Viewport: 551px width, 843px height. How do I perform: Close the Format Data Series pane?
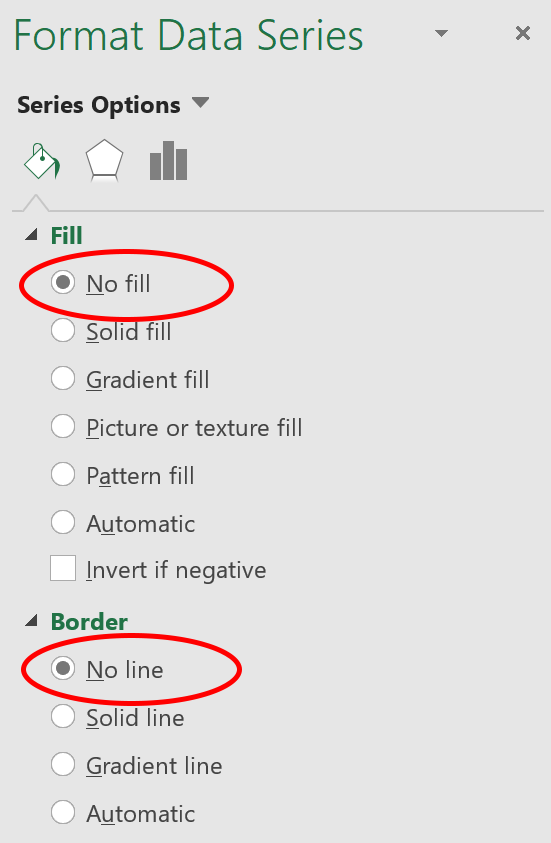[523, 33]
